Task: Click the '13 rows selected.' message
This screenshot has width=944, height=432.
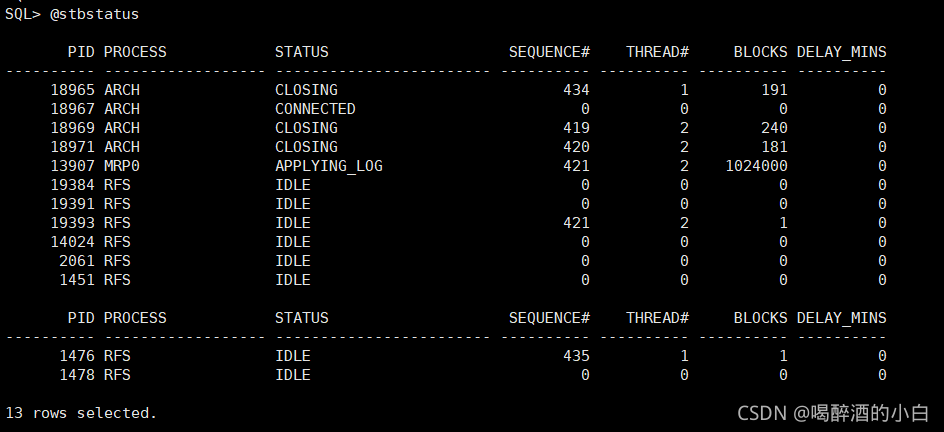Action: (81, 413)
